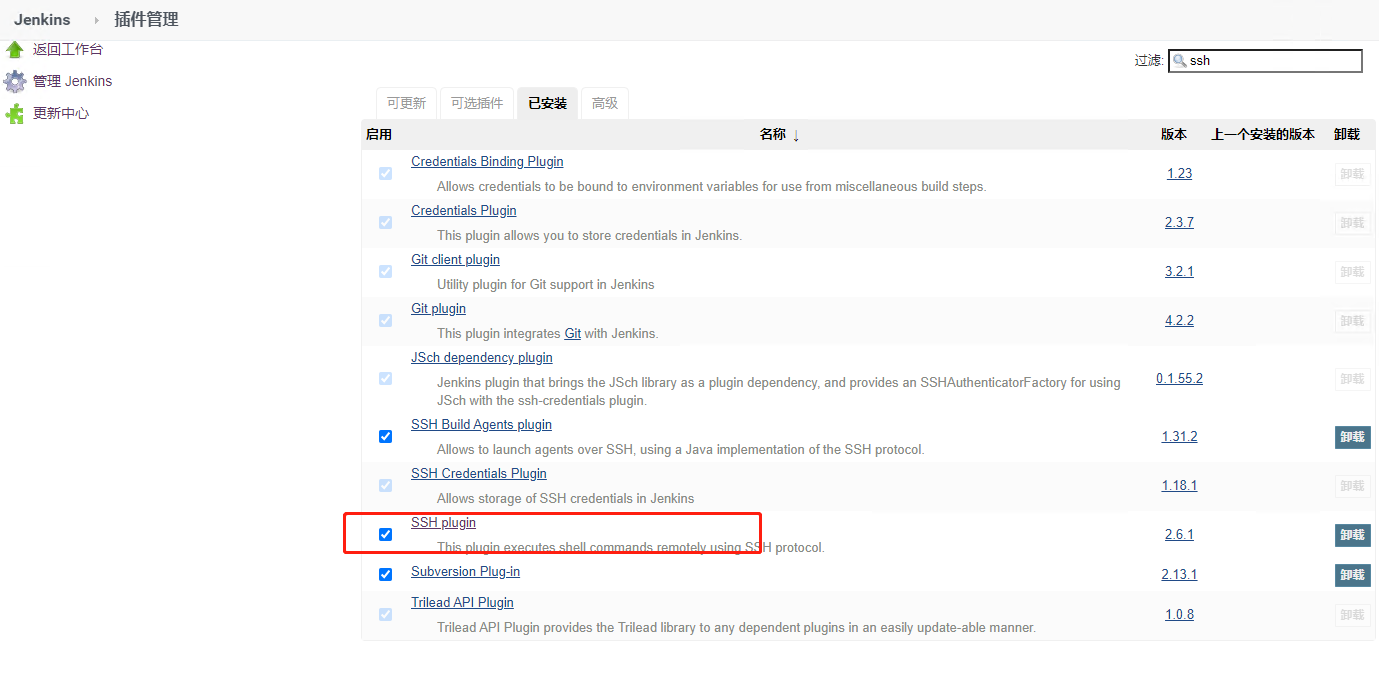Uninstall the SSH plugin with 卸载
The width and height of the screenshot is (1379, 677).
pyautogui.click(x=1352, y=535)
